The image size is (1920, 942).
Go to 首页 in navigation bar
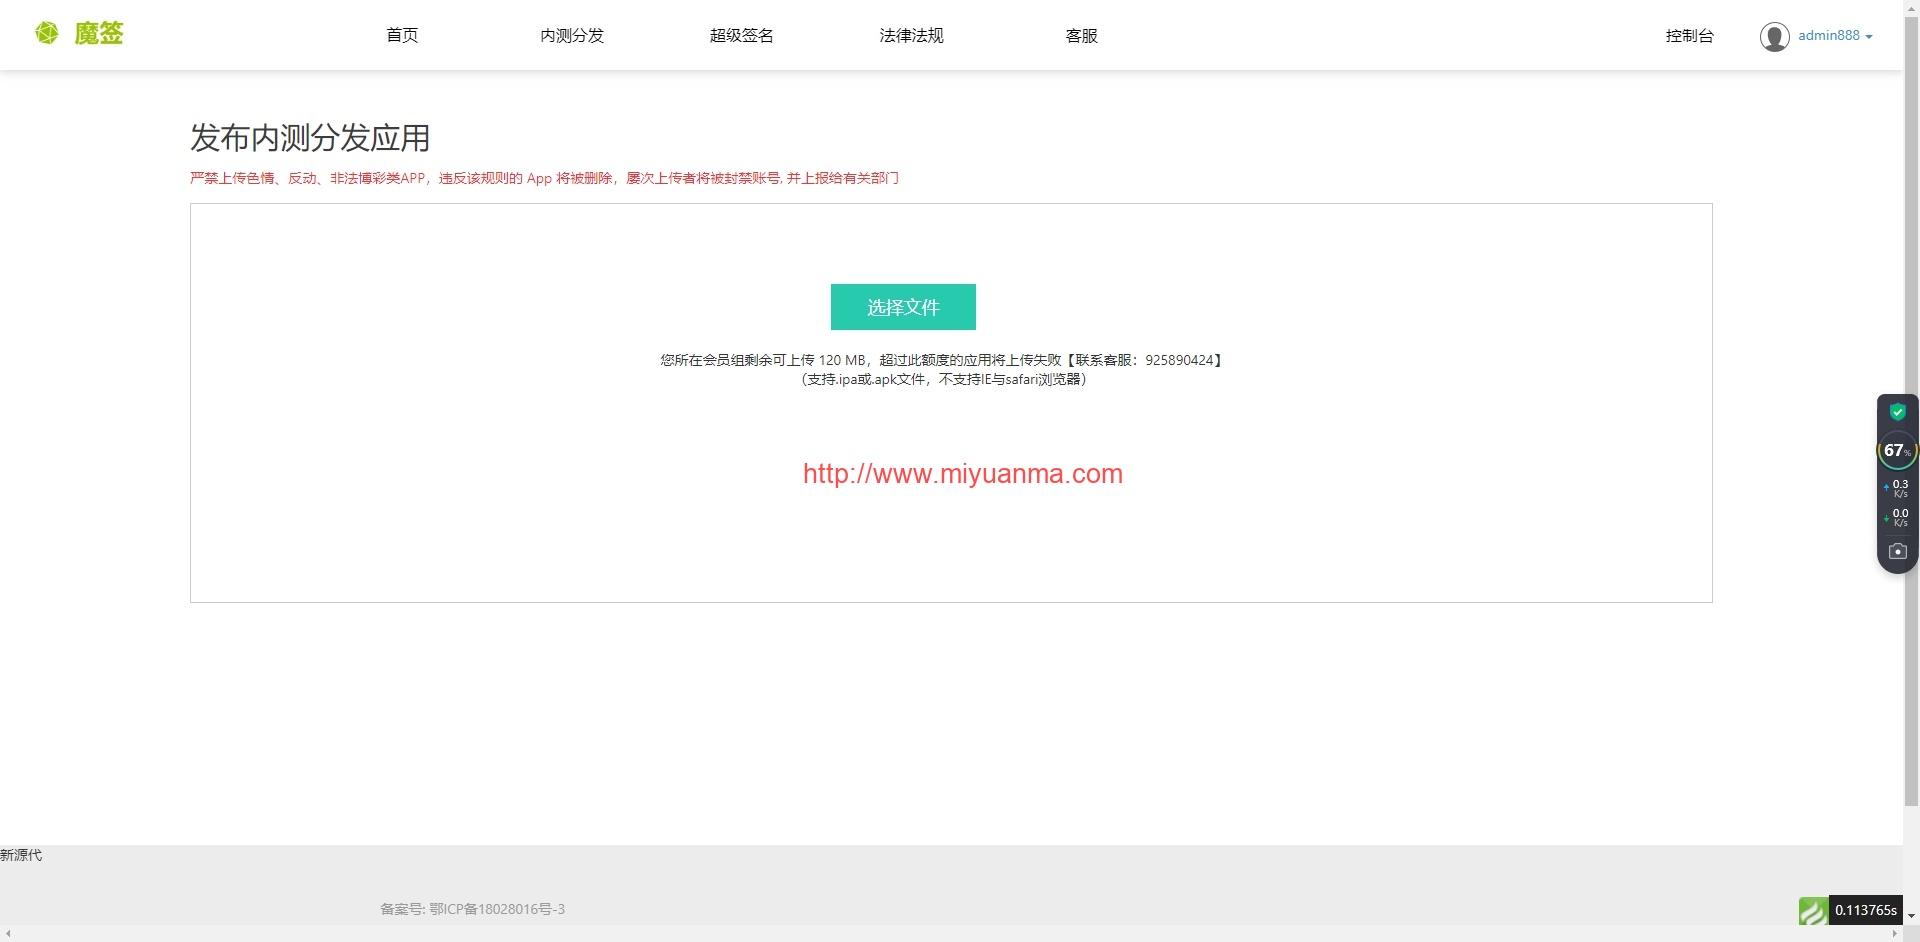(402, 36)
